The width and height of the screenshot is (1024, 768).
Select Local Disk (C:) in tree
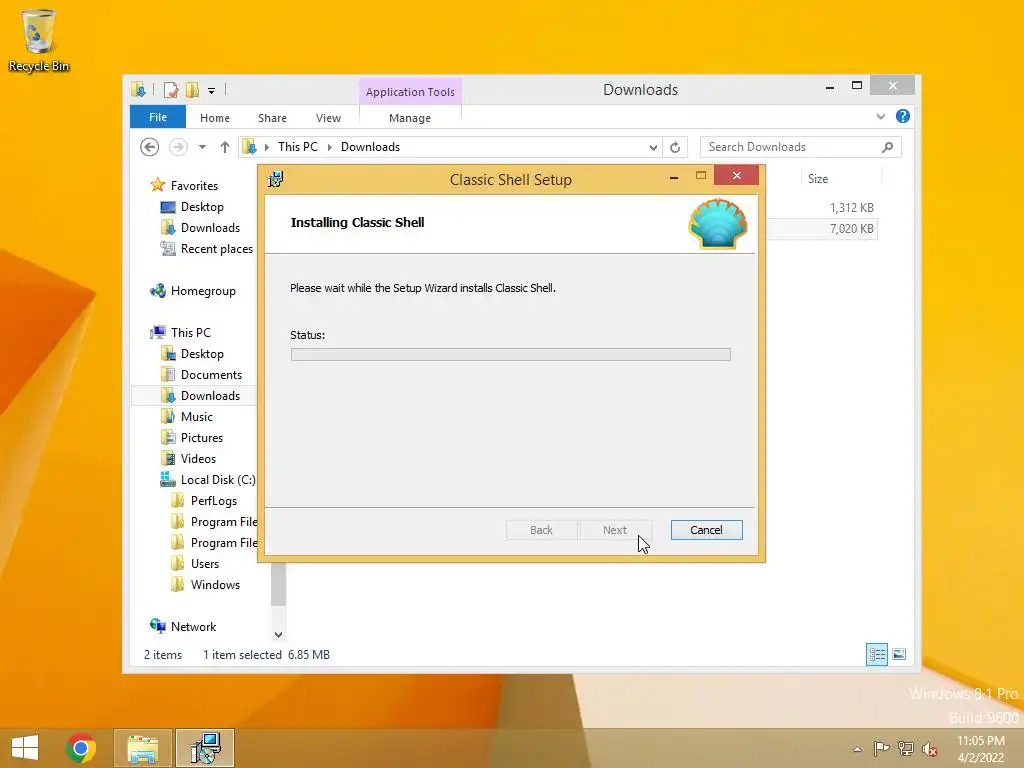coord(217,479)
